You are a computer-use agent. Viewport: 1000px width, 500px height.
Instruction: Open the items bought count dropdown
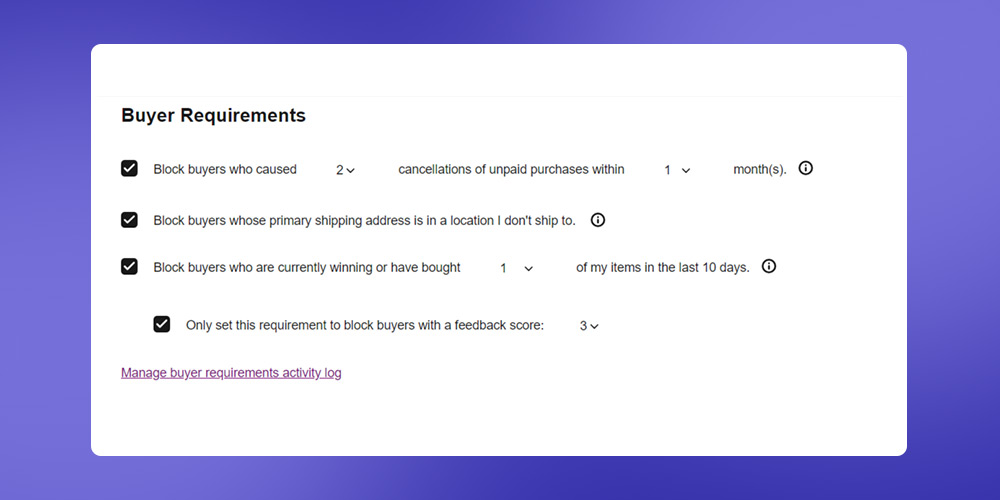click(x=516, y=268)
